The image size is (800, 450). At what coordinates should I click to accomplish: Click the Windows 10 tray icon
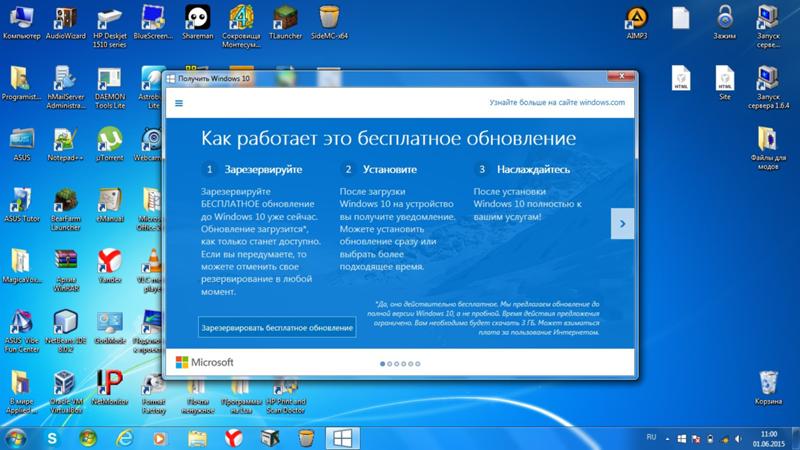tap(681, 439)
